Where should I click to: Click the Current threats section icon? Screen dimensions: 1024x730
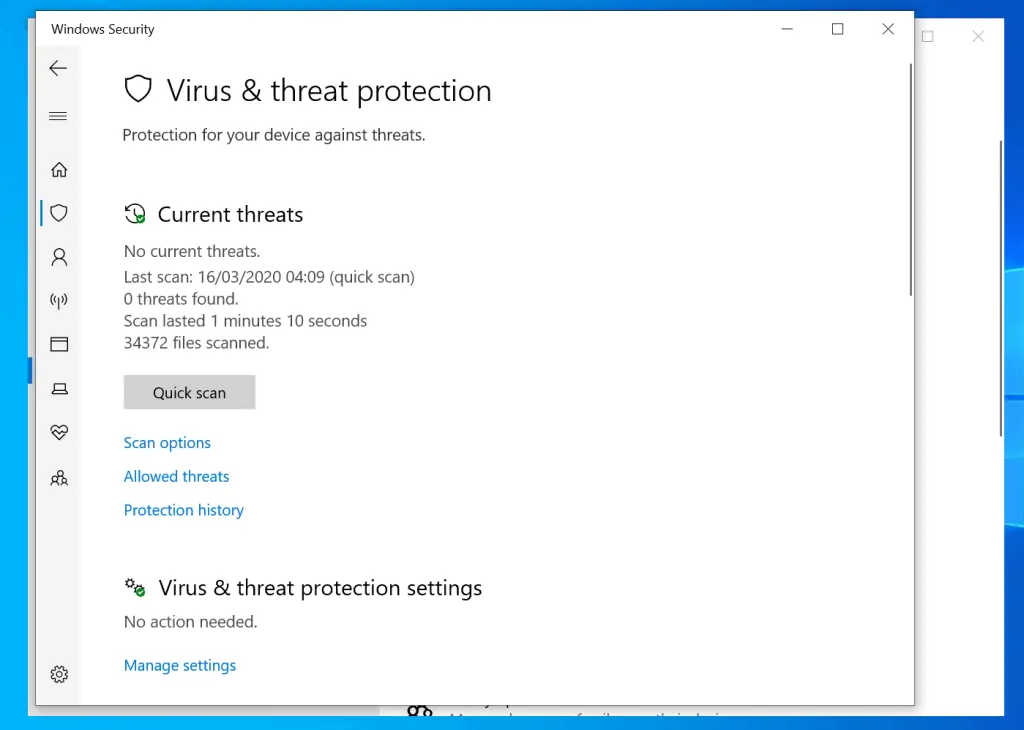(x=134, y=213)
